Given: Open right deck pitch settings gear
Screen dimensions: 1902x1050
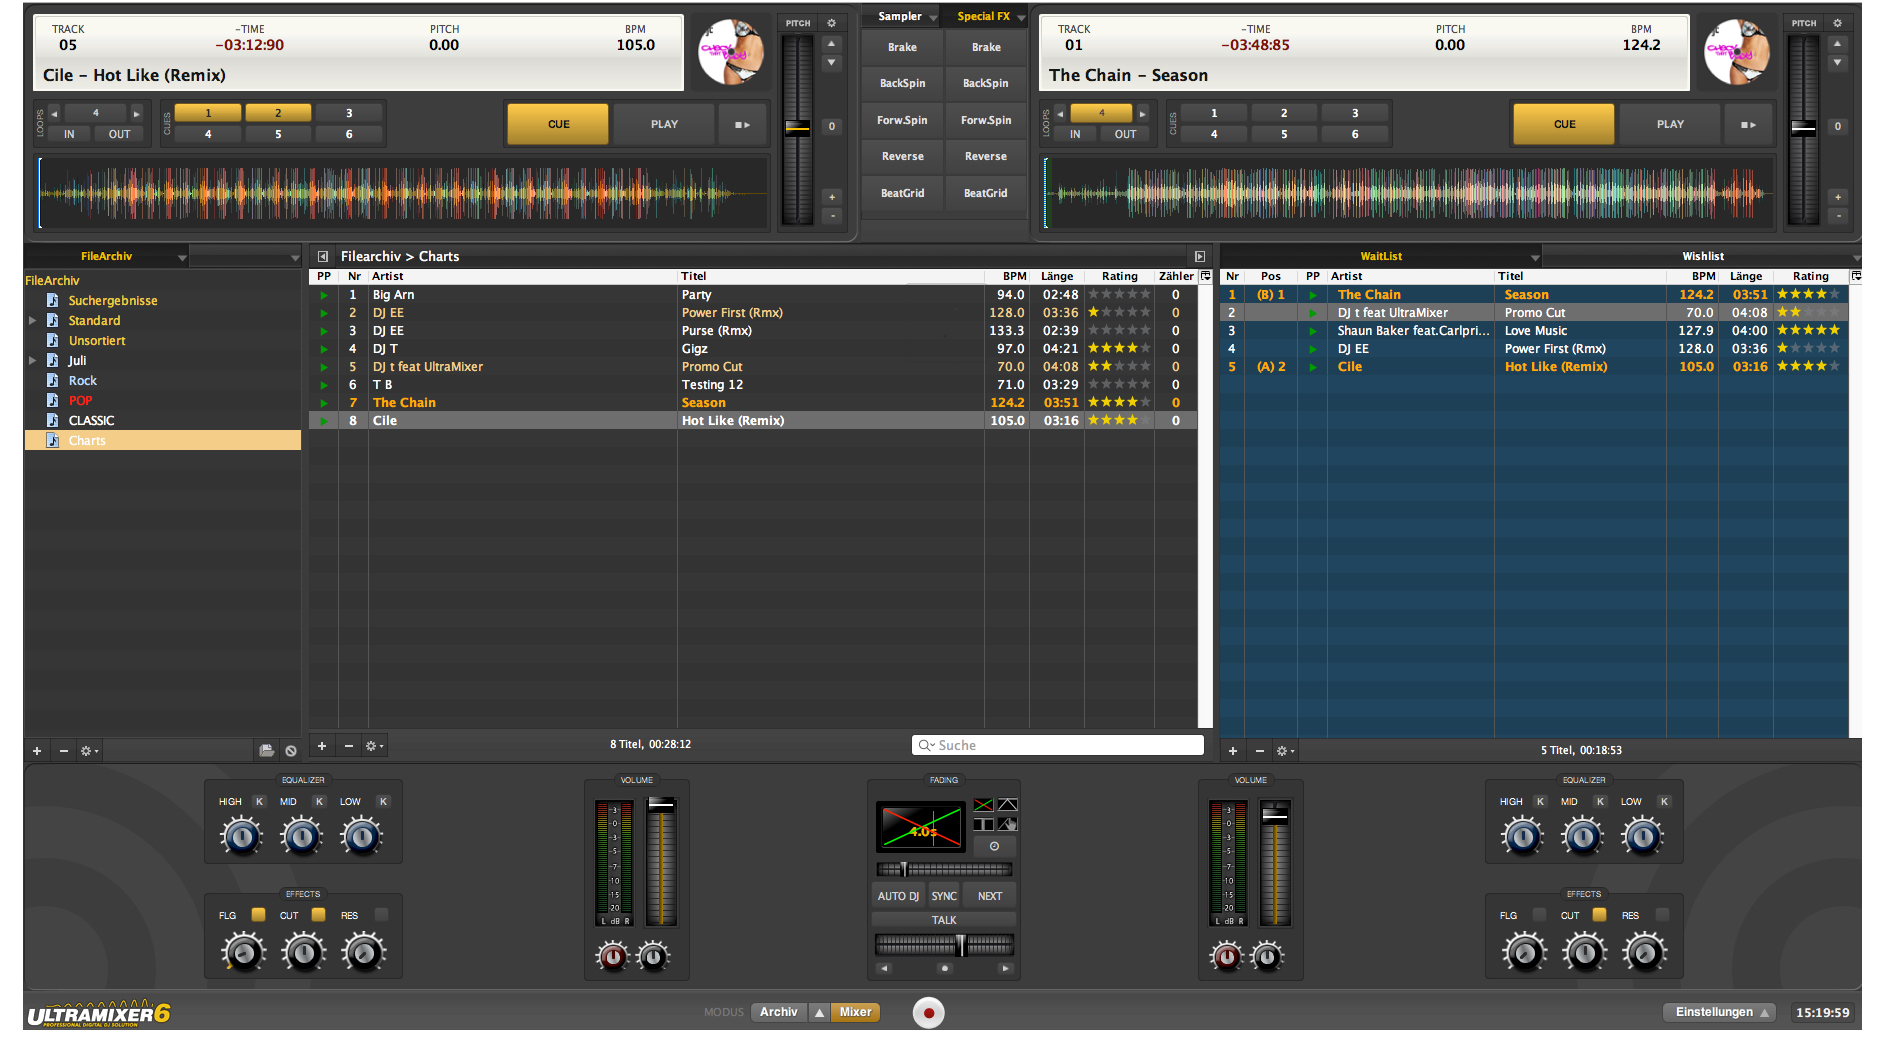Looking at the screenshot, I should point(1837,23).
